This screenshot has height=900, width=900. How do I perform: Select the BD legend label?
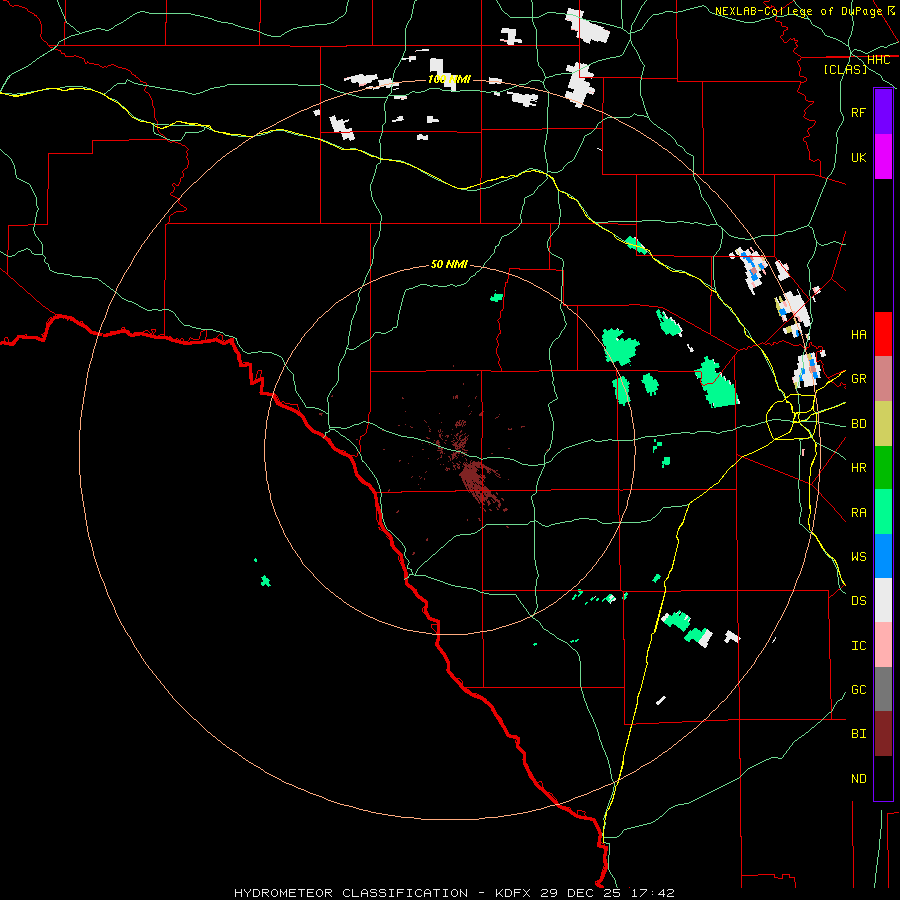(859, 424)
